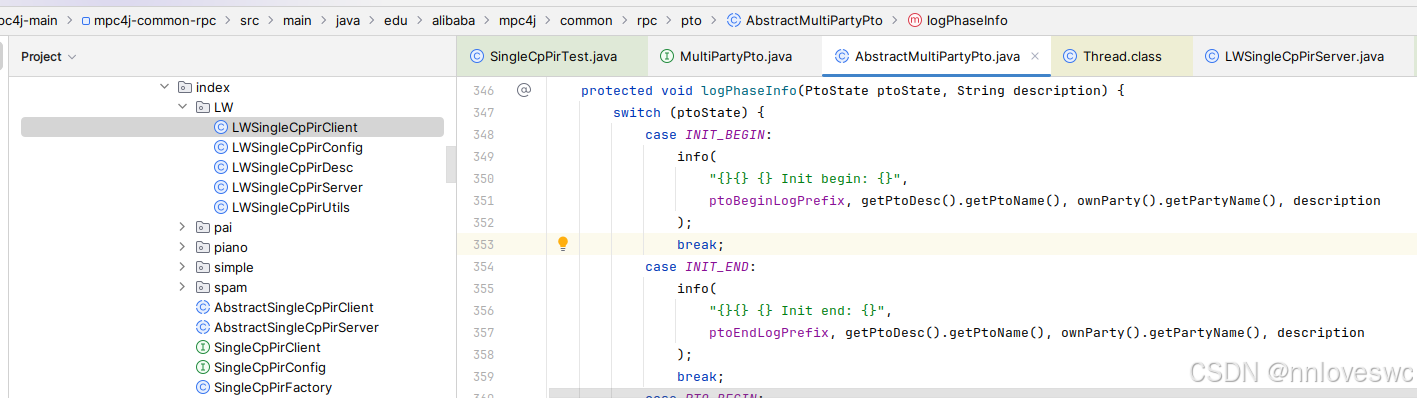Collapse the index folder
The width and height of the screenshot is (1417, 398).
point(165,87)
